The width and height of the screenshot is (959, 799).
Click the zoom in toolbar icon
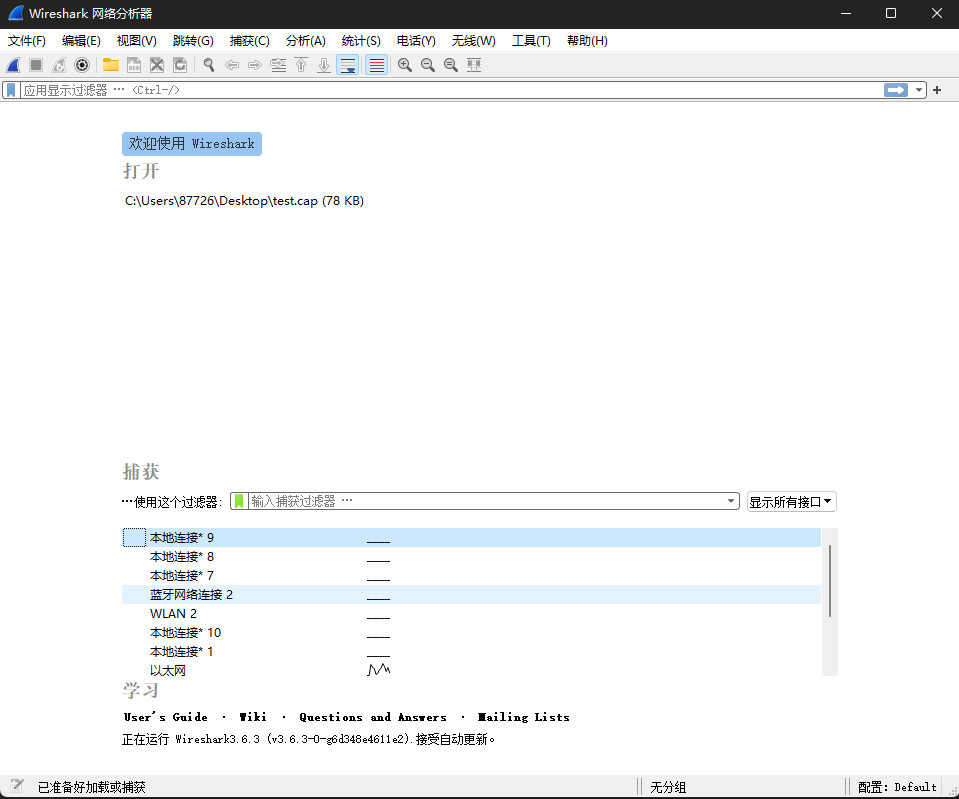click(x=405, y=65)
